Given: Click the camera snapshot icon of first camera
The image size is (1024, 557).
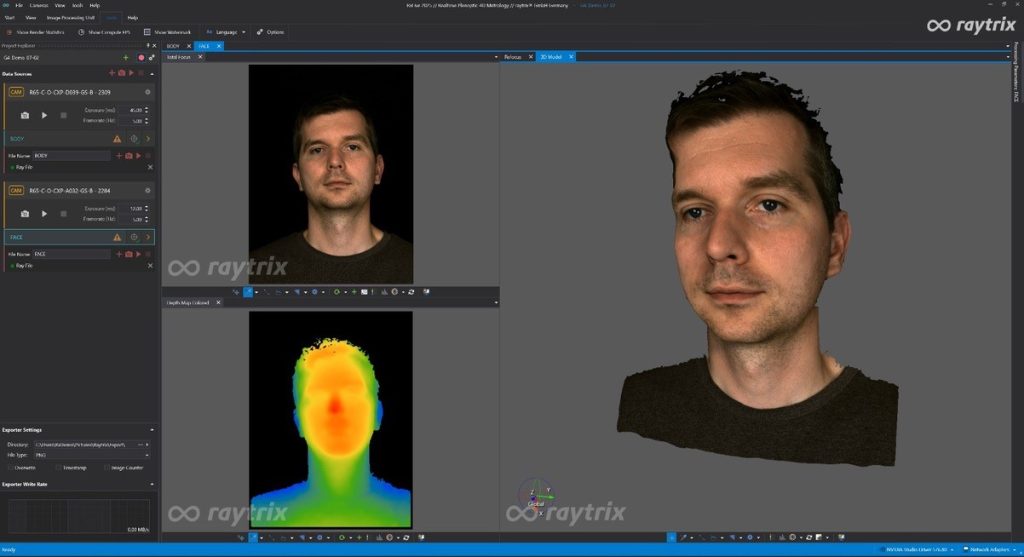Looking at the screenshot, I should pyautogui.click(x=25, y=116).
